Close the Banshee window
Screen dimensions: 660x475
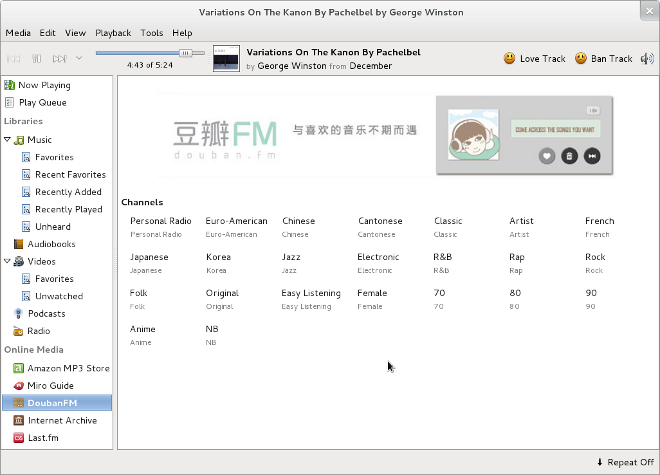click(x=649, y=11)
